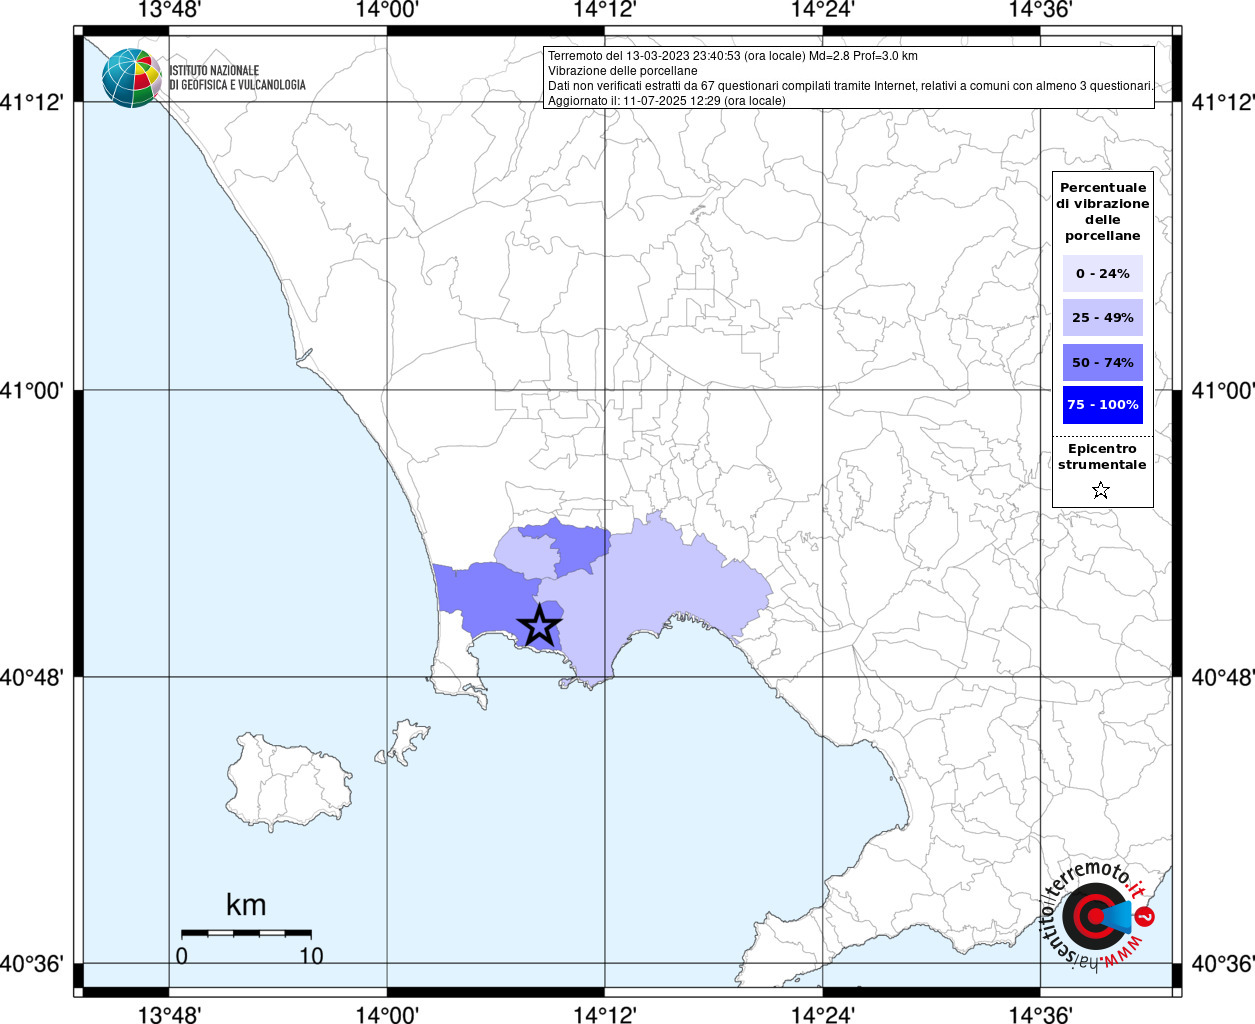Click the top 14°36' longitude label
The width and height of the screenshot is (1255, 1024).
tap(1041, 10)
